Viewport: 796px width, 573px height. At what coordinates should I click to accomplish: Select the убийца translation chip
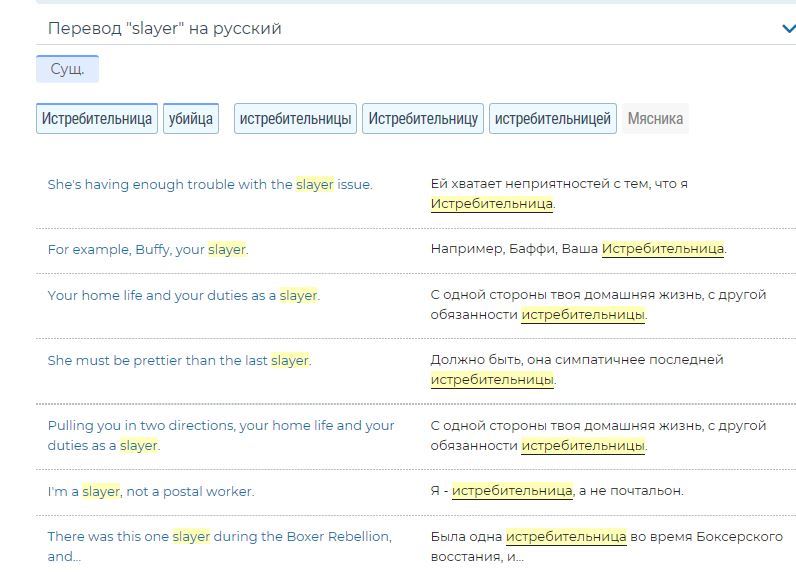pyautogui.click(x=191, y=119)
